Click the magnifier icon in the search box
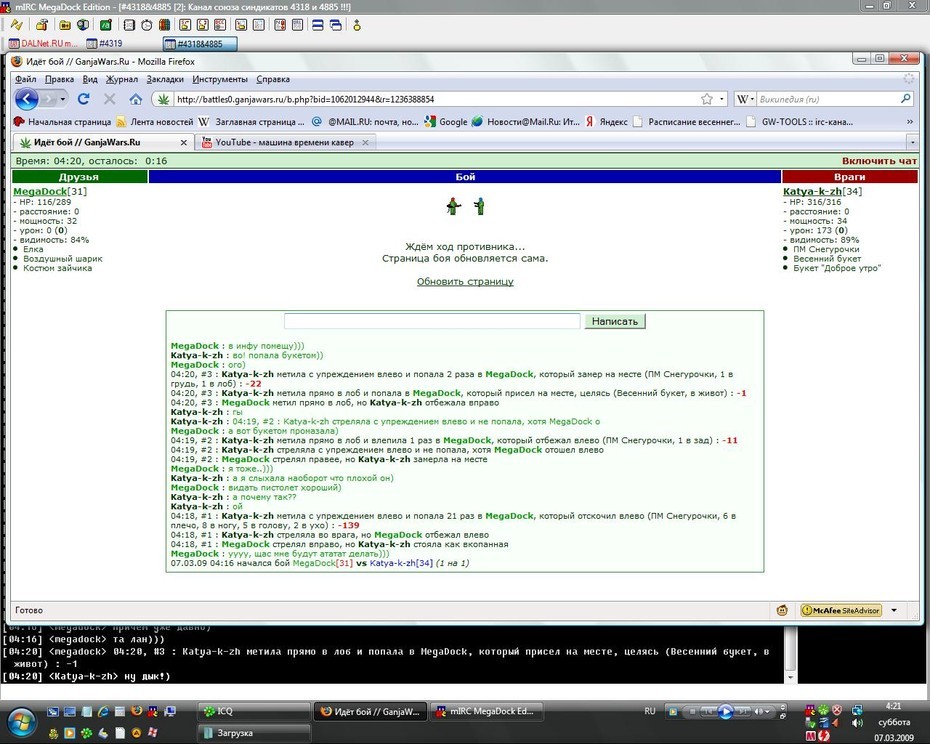This screenshot has height=744, width=930. pos(906,98)
